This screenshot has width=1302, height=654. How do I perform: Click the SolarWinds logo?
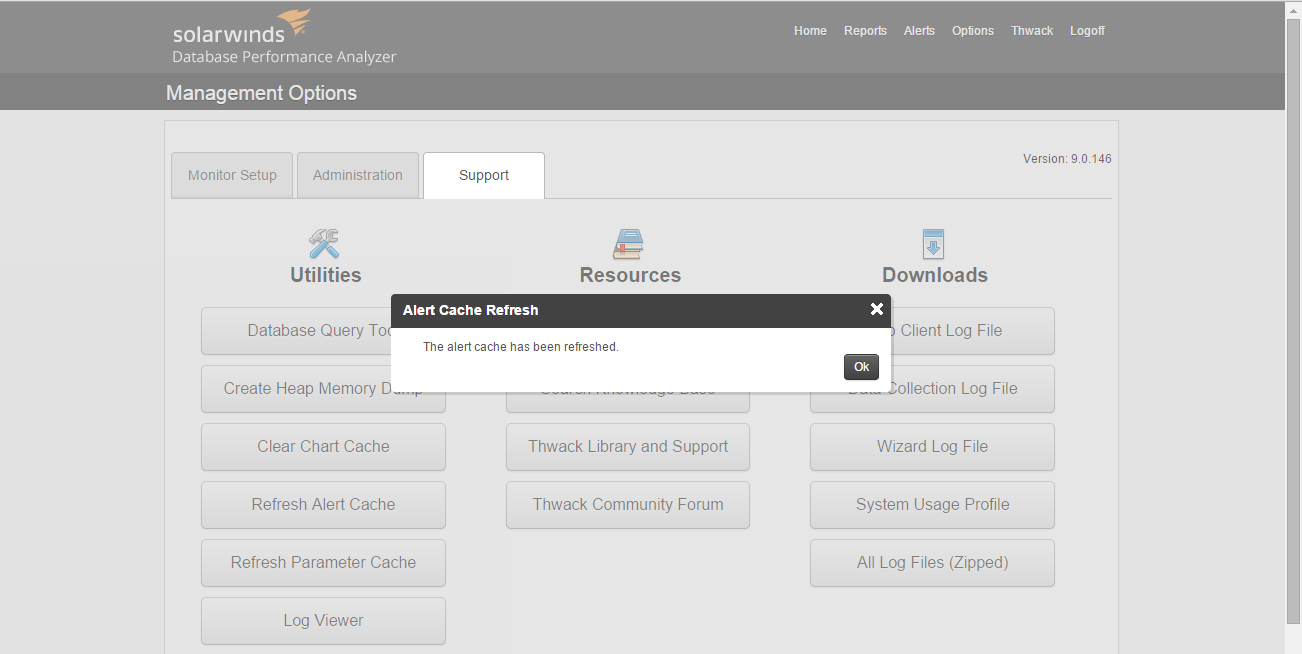284,38
